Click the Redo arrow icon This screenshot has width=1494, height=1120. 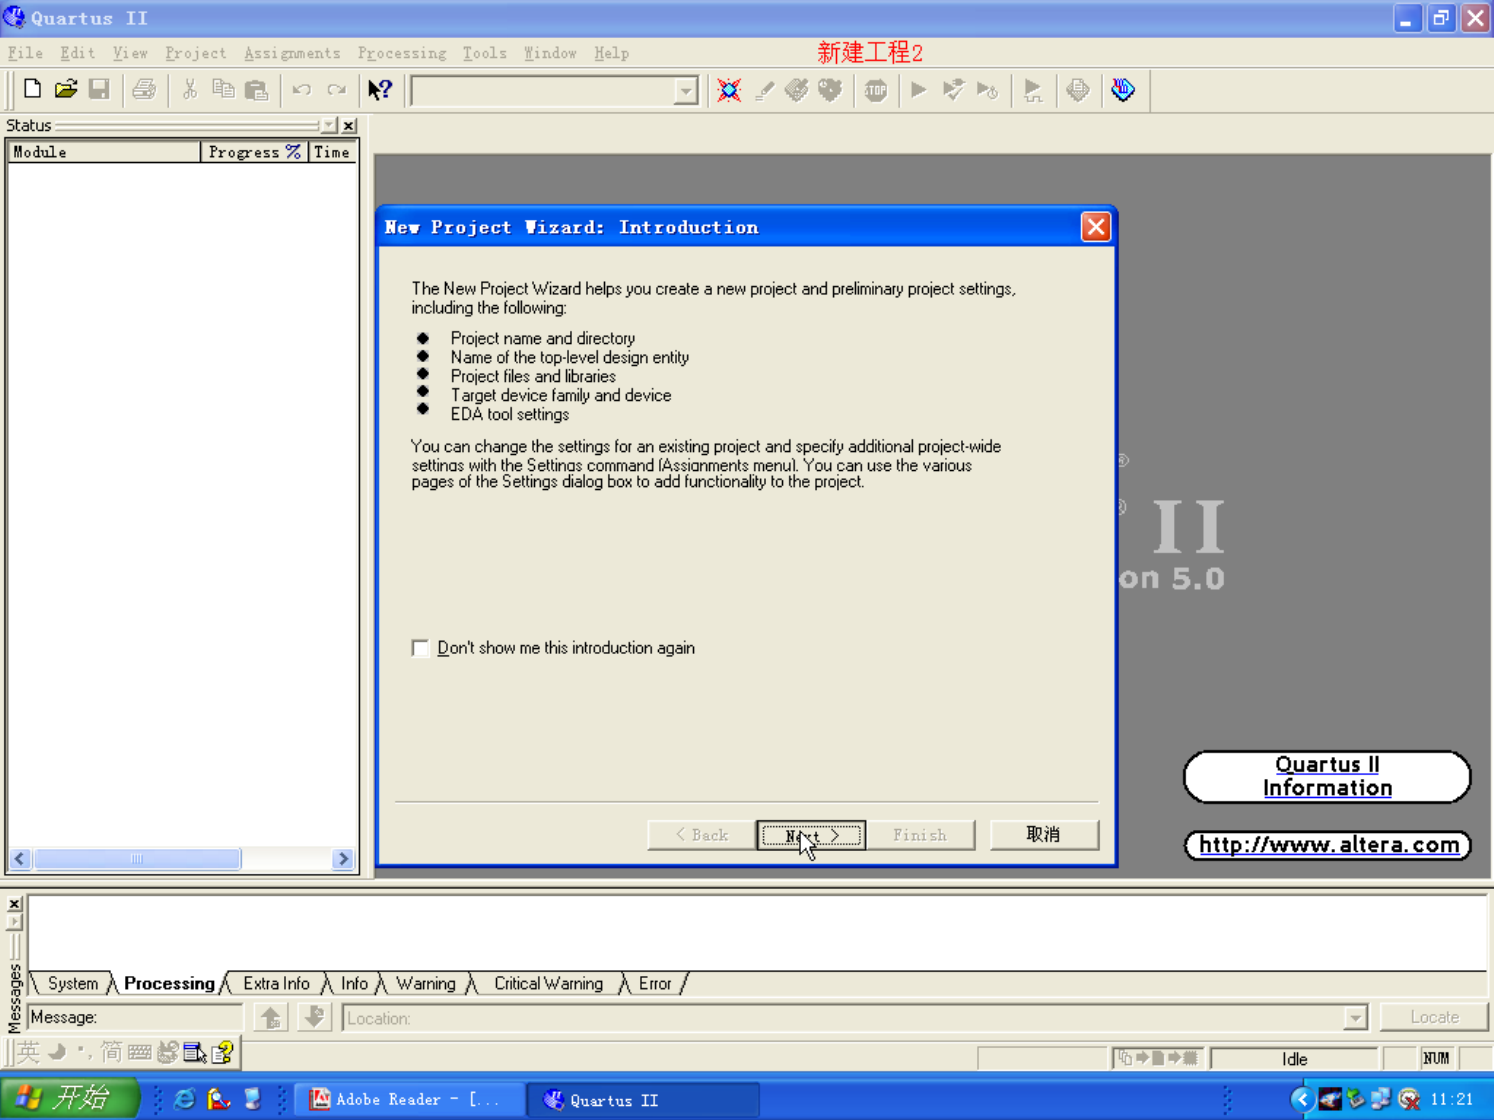(x=337, y=89)
